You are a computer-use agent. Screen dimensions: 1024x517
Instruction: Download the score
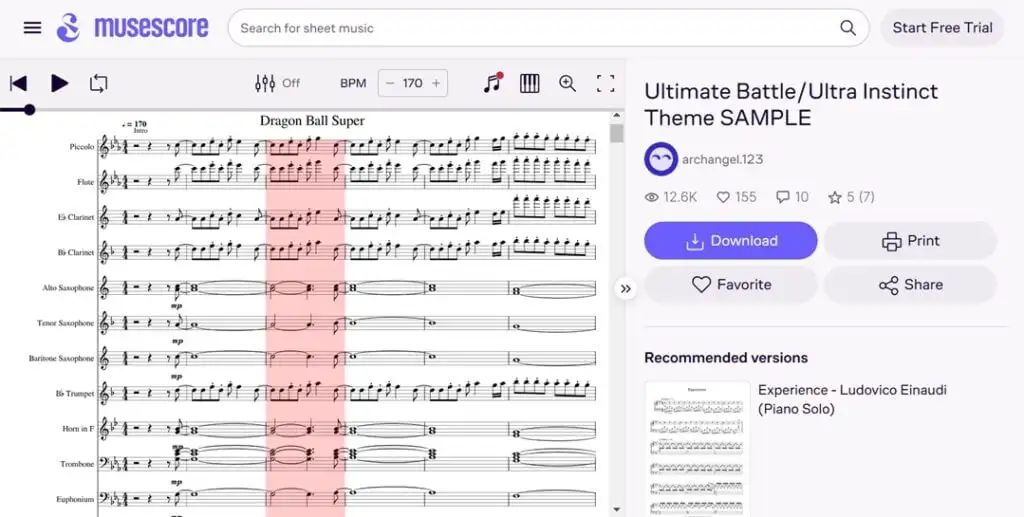731,240
